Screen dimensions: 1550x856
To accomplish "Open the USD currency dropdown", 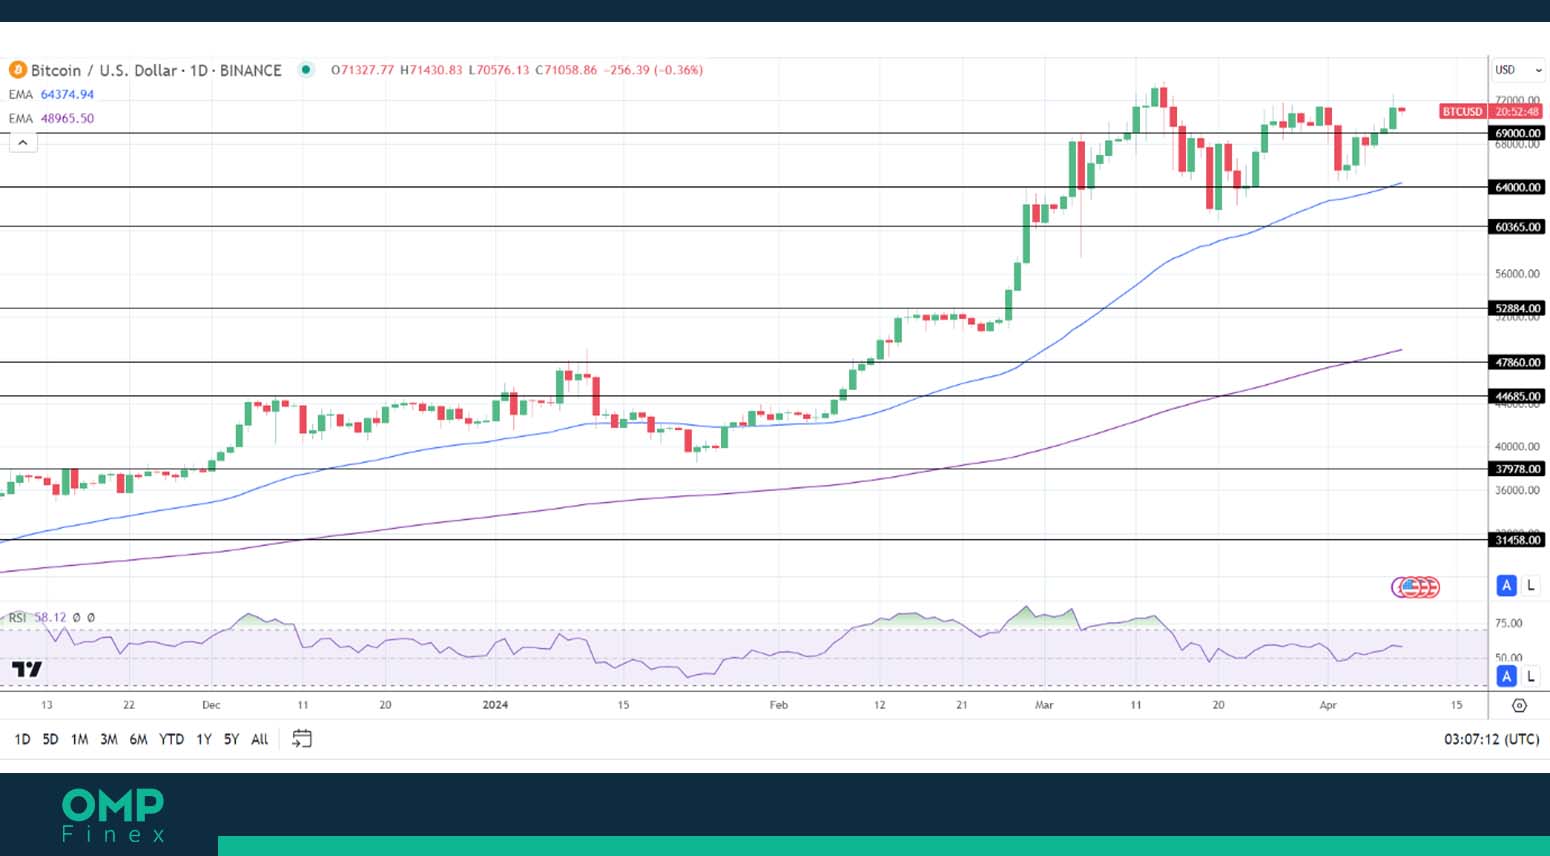I will (x=1518, y=70).
